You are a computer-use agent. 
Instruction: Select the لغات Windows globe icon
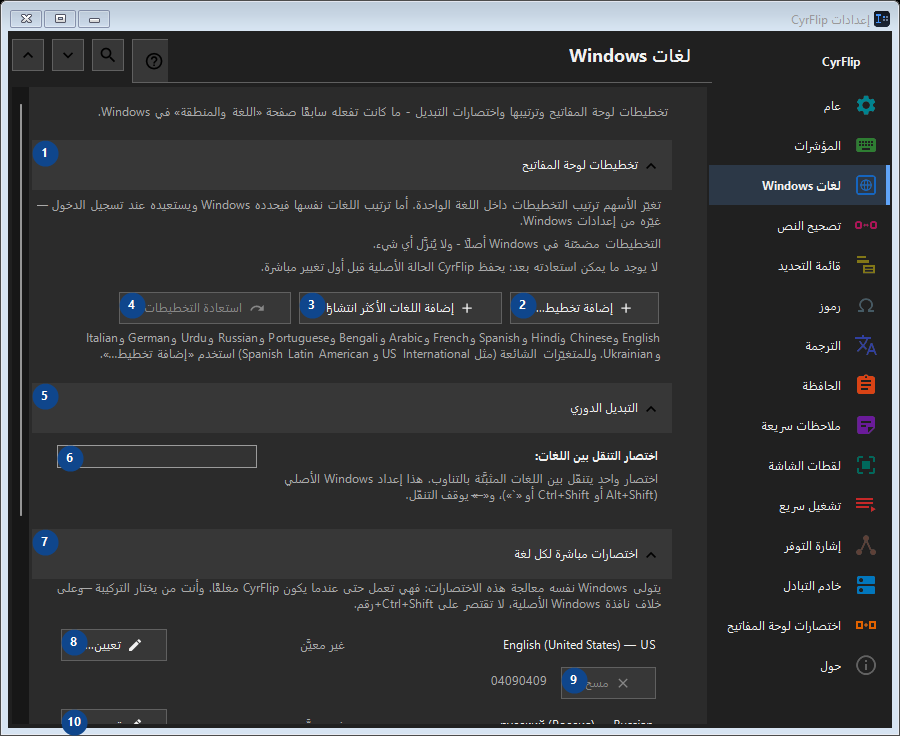pyautogui.click(x=866, y=185)
